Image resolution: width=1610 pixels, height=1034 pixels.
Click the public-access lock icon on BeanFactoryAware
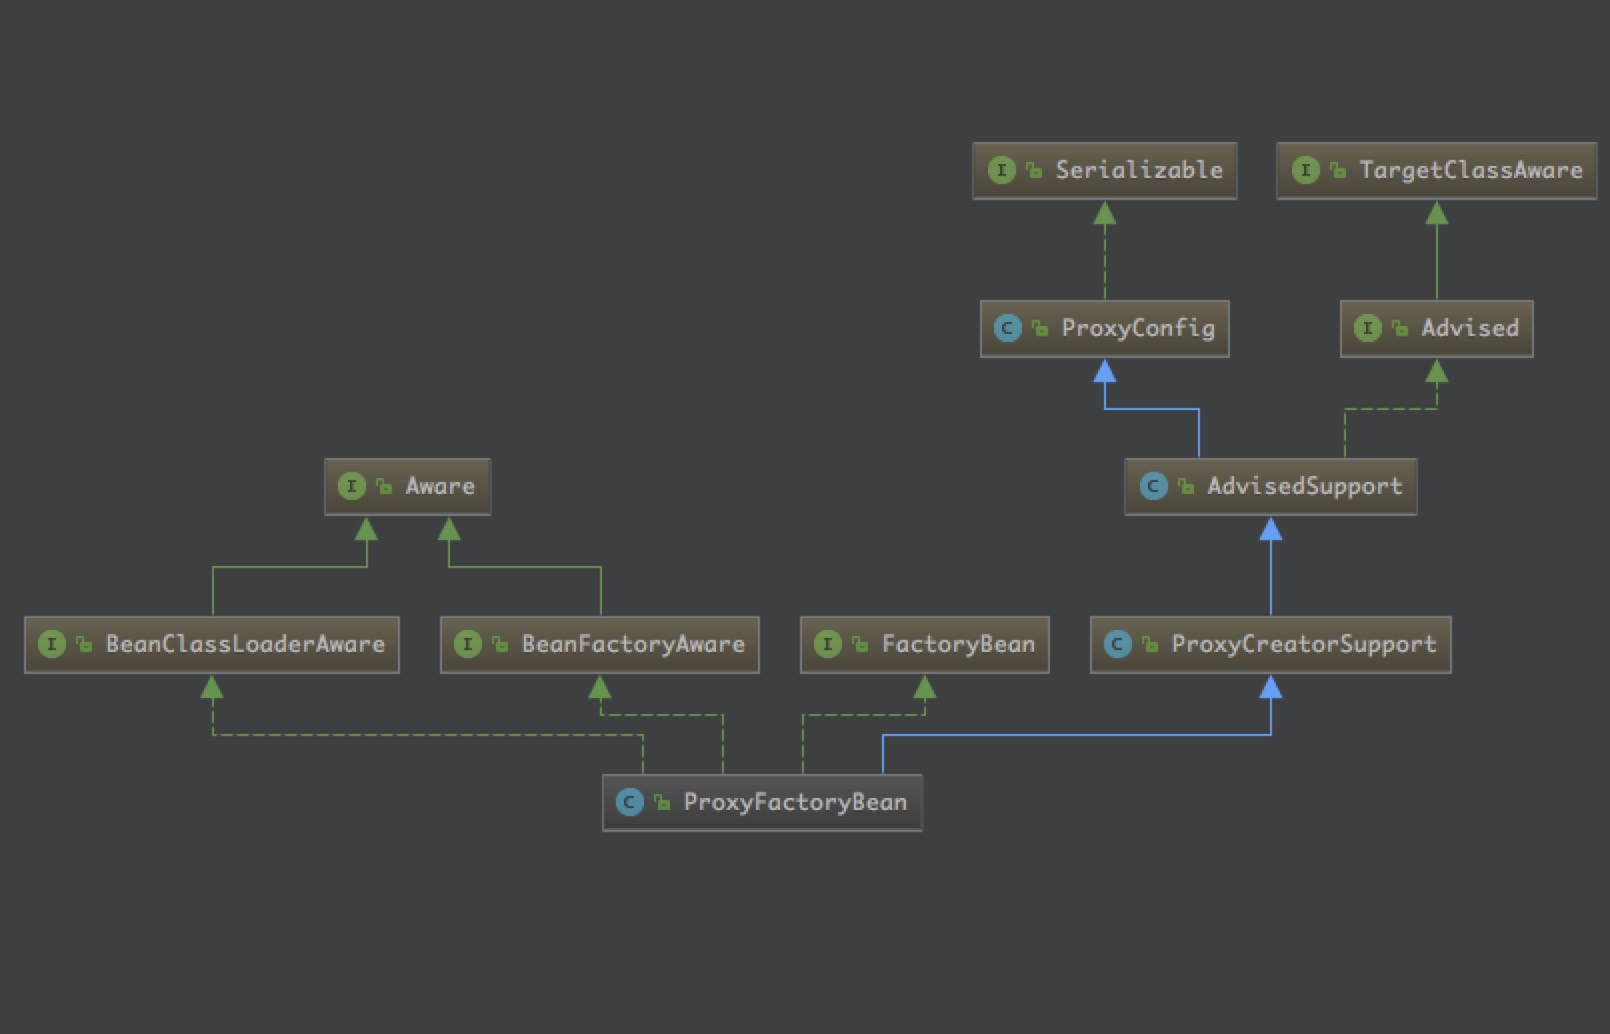[x=501, y=645]
